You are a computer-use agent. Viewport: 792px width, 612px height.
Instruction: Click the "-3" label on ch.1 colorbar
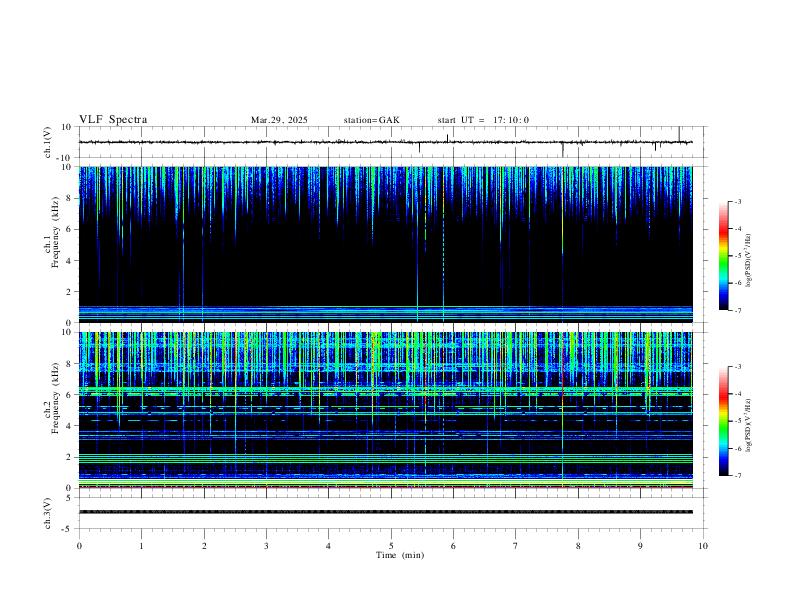(x=737, y=201)
